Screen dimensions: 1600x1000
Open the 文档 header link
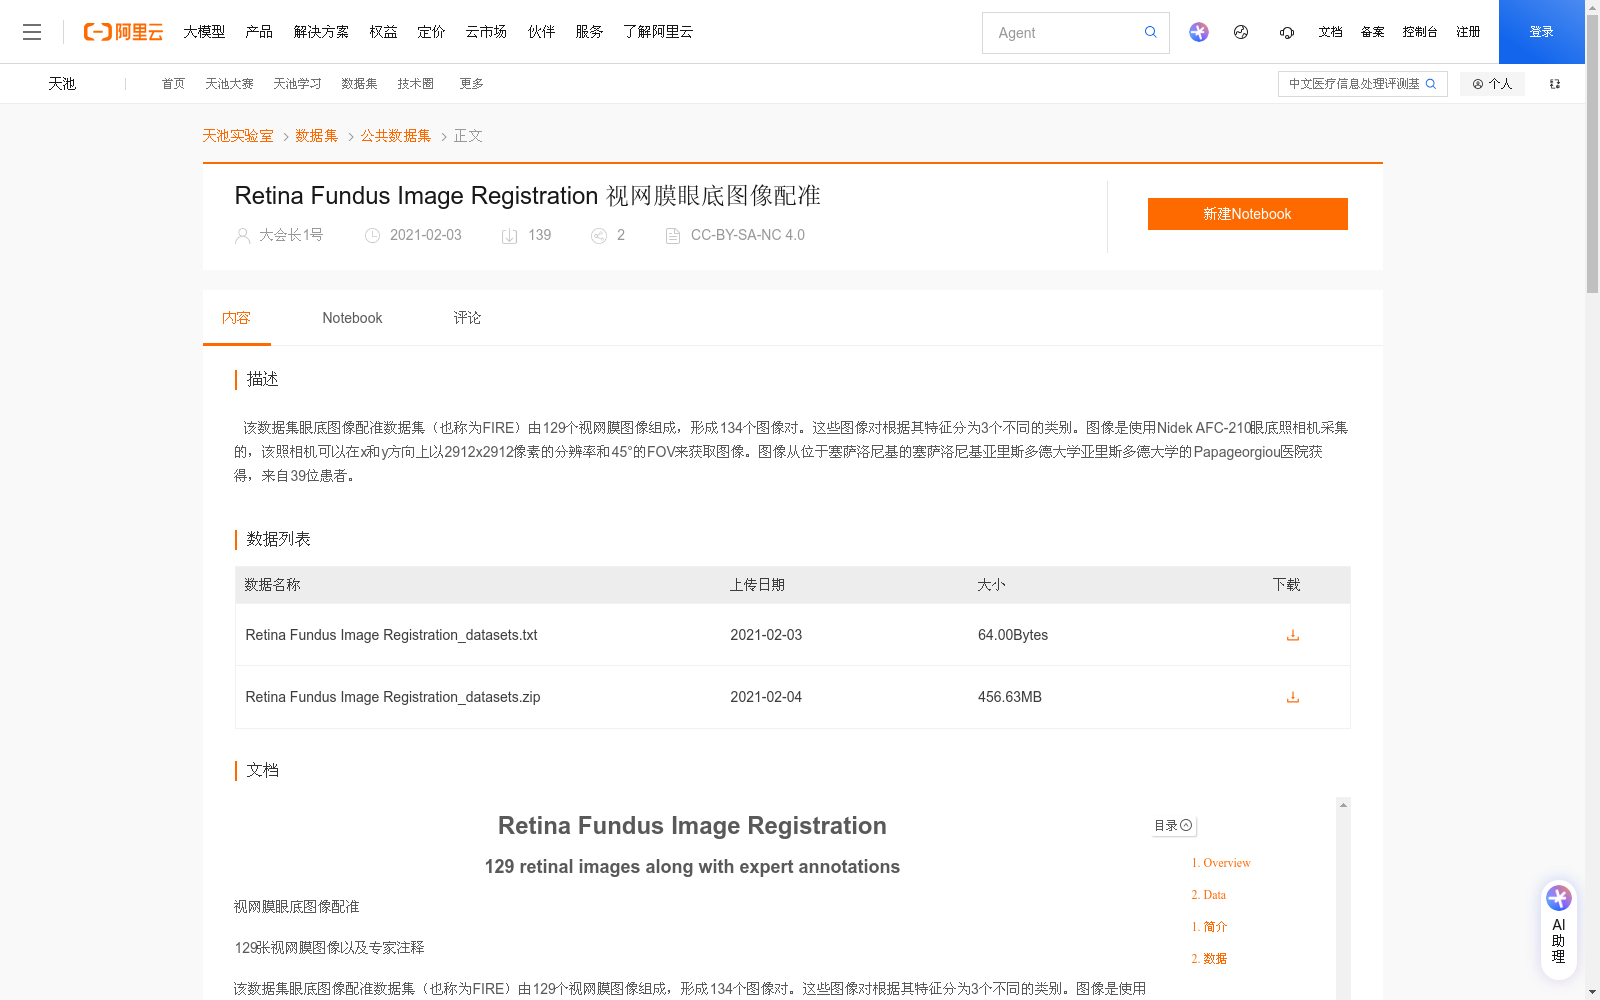tap(1330, 32)
